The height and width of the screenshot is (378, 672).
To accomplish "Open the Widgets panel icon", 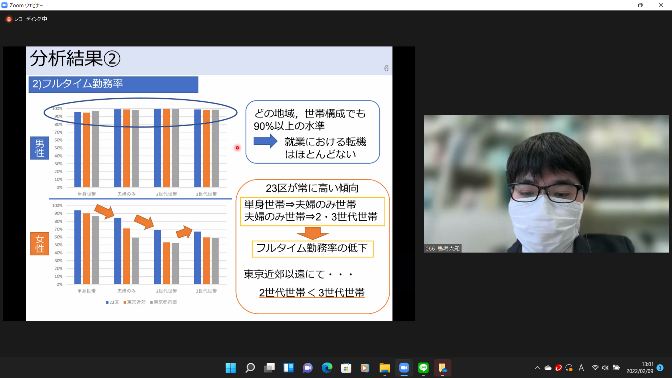I will pos(288,368).
